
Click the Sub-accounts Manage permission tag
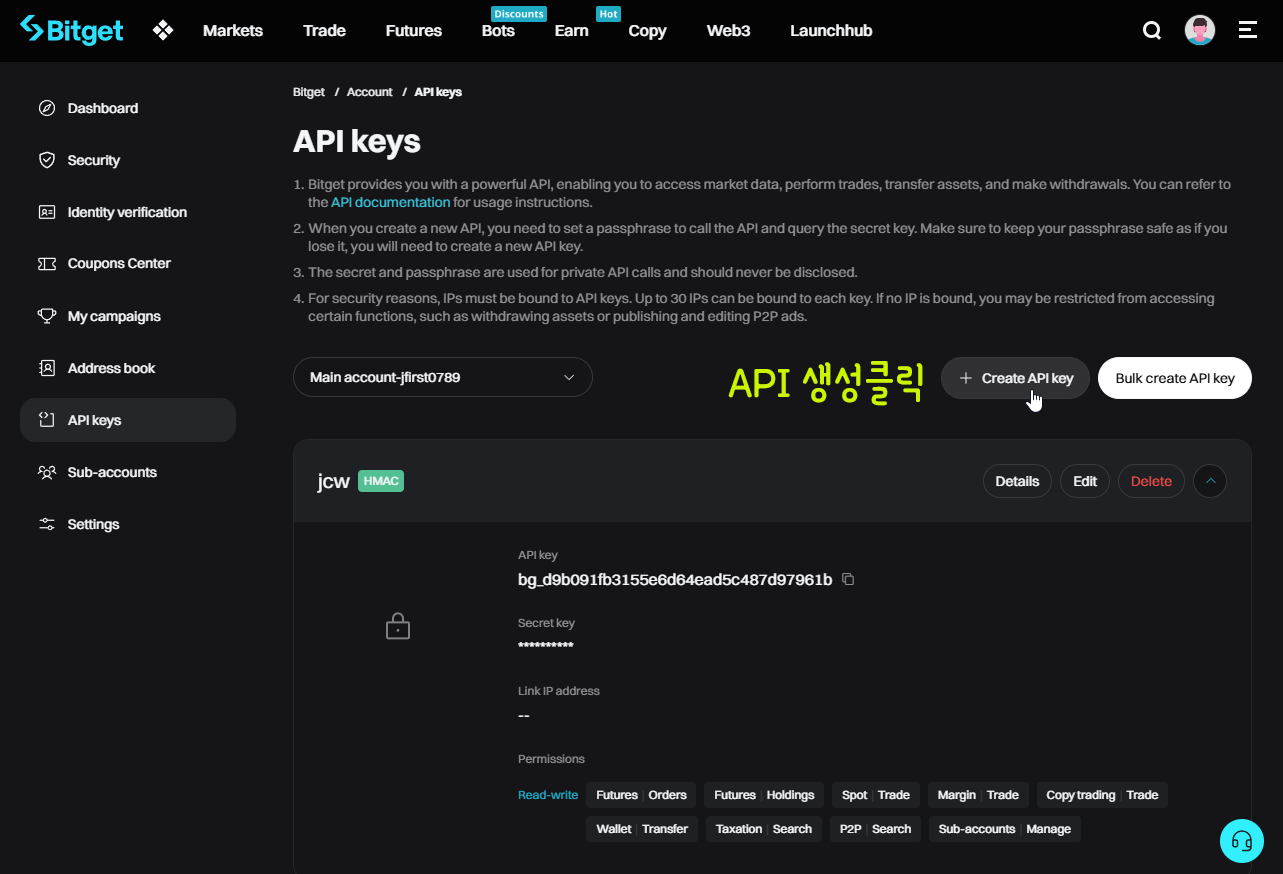(1005, 829)
